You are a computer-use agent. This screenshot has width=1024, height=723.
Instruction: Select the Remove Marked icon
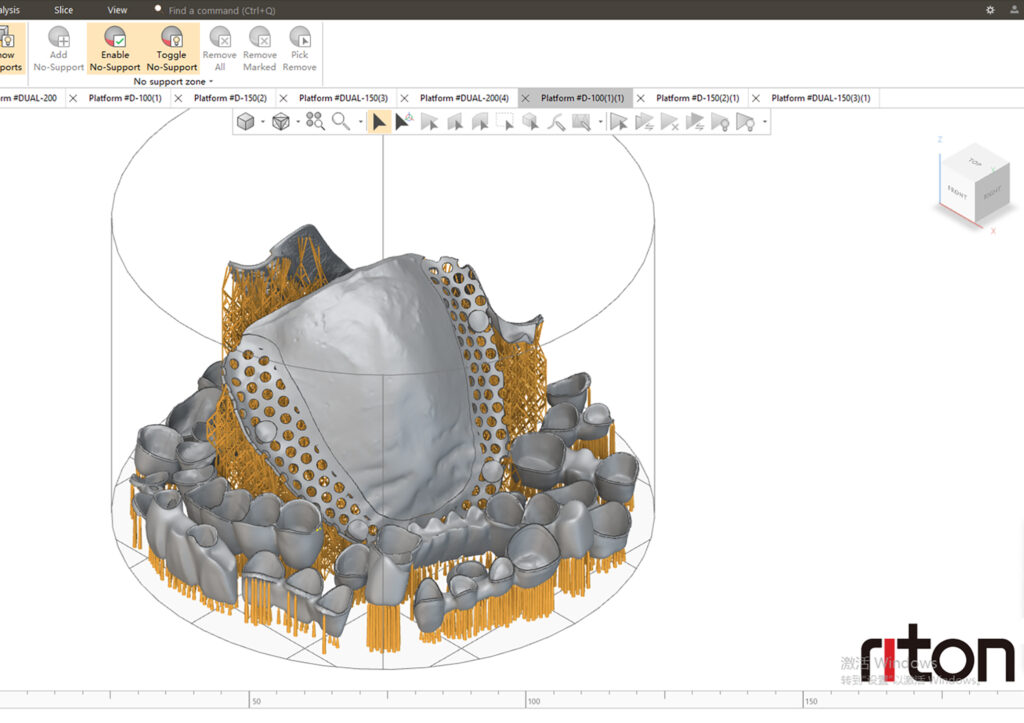click(x=260, y=48)
